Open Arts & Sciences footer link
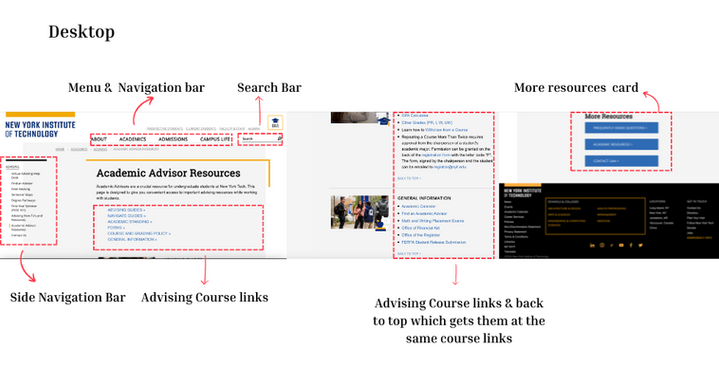This screenshot has height=367, width=719. [x=559, y=215]
